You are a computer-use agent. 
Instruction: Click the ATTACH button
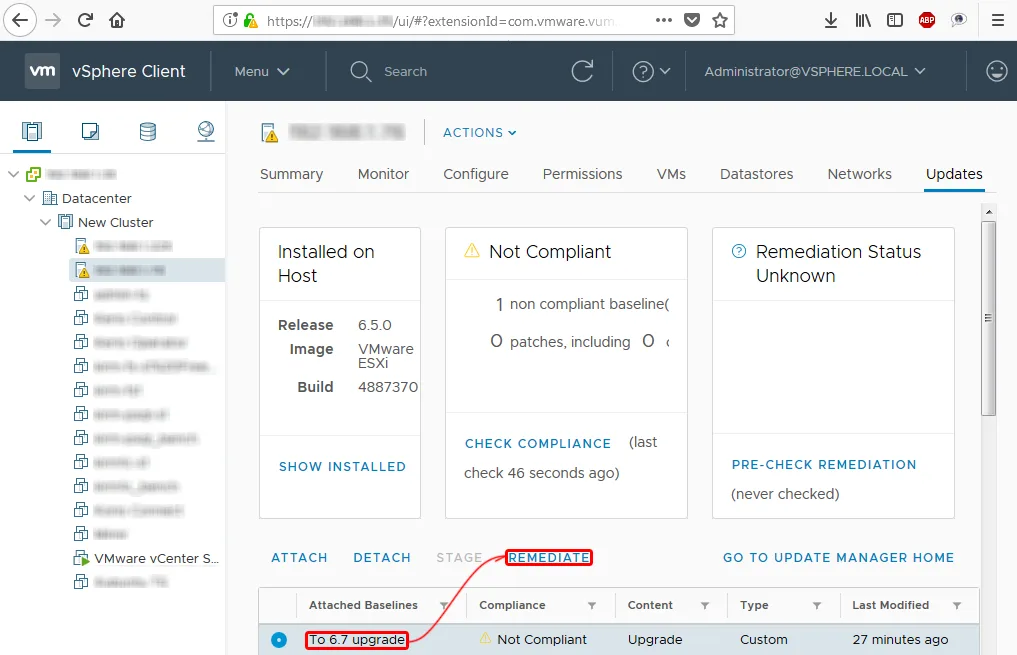click(x=299, y=558)
